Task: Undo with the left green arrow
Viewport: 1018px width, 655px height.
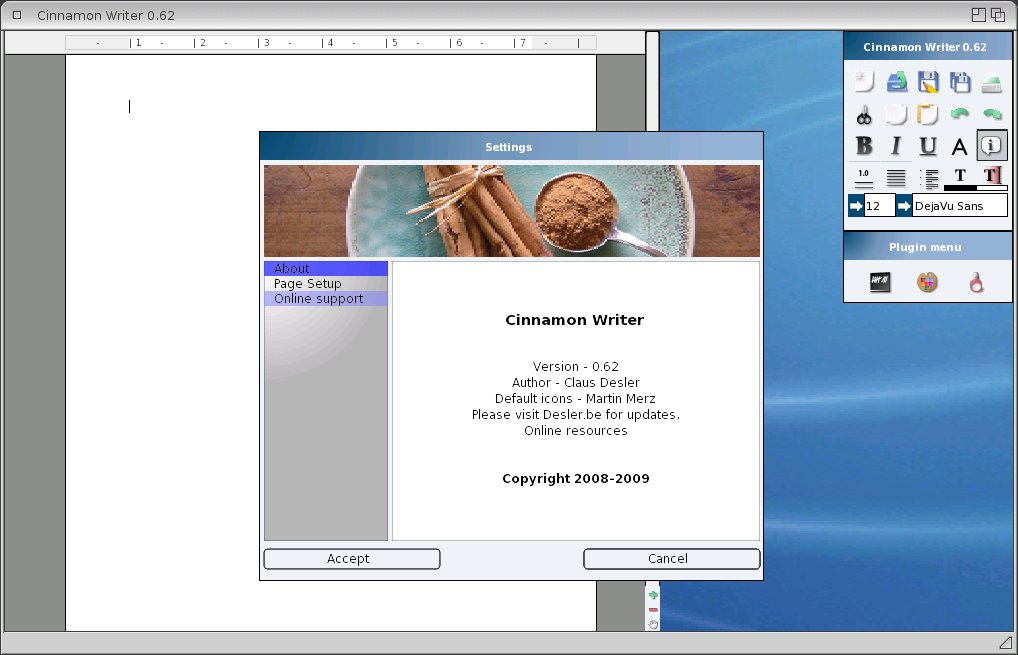Action: tap(960, 114)
